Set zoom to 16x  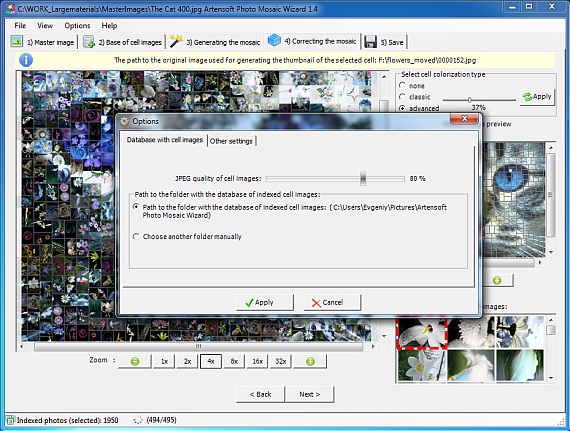tap(257, 361)
